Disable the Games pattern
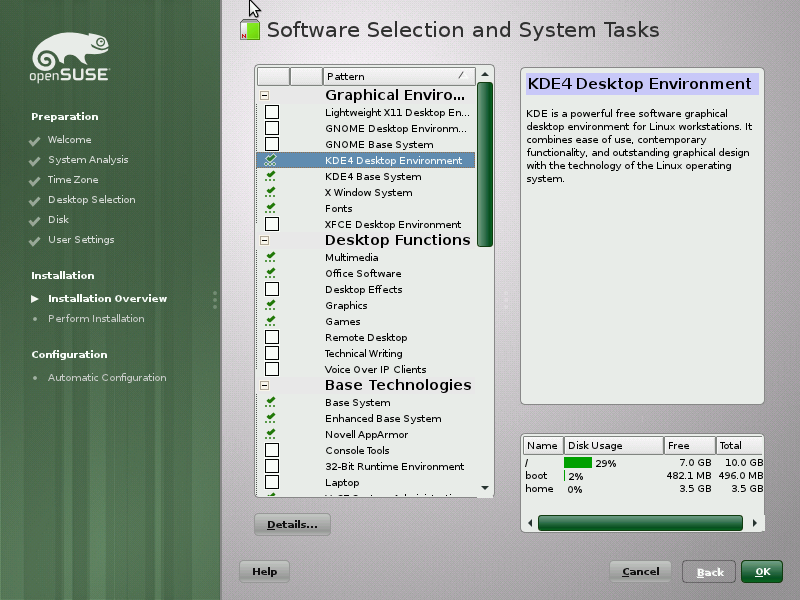The image size is (800, 600). click(x=268, y=321)
